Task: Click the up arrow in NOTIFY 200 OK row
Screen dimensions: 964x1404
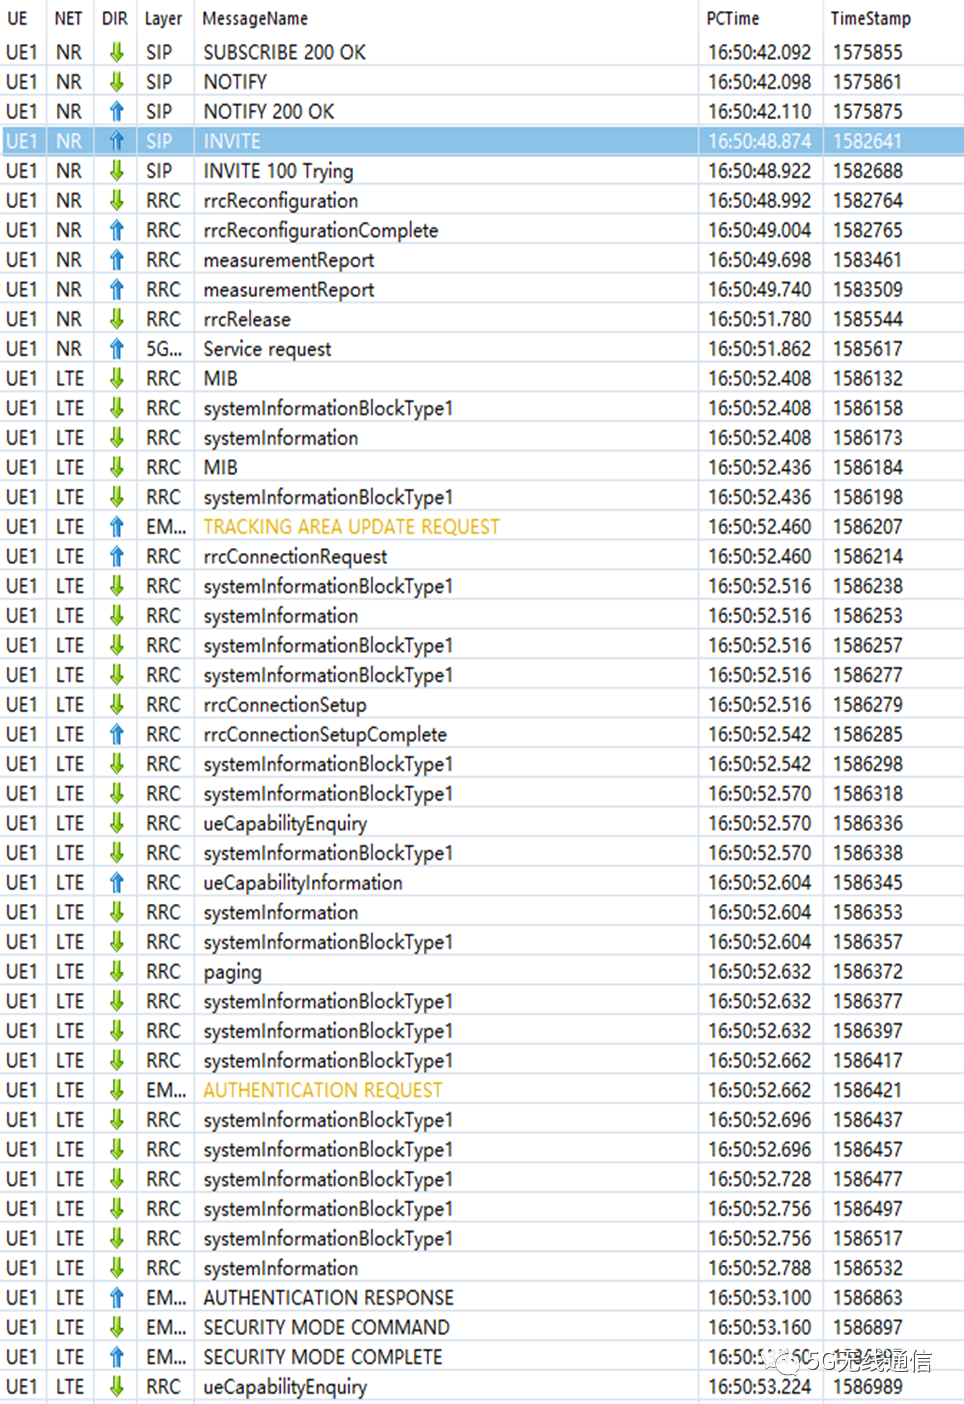Action: [117, 111]
